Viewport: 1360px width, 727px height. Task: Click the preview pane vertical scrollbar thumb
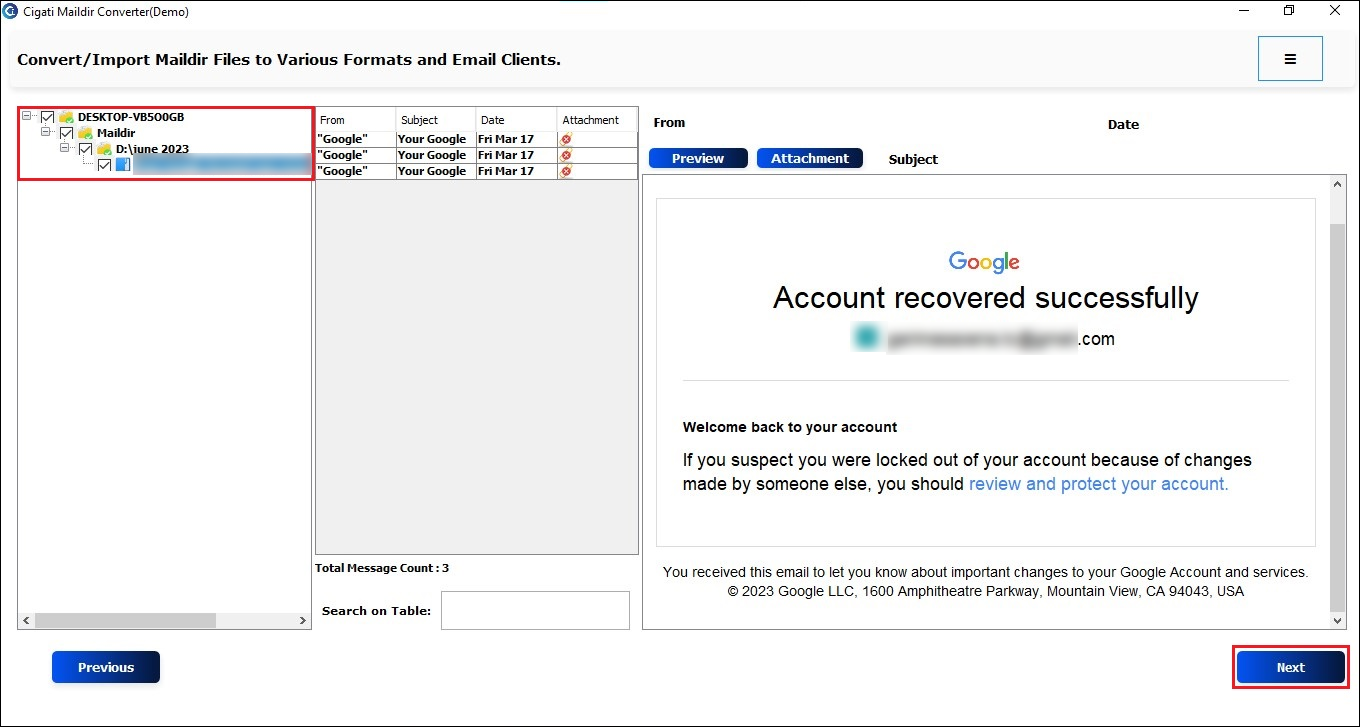[x=1338, y=417]
